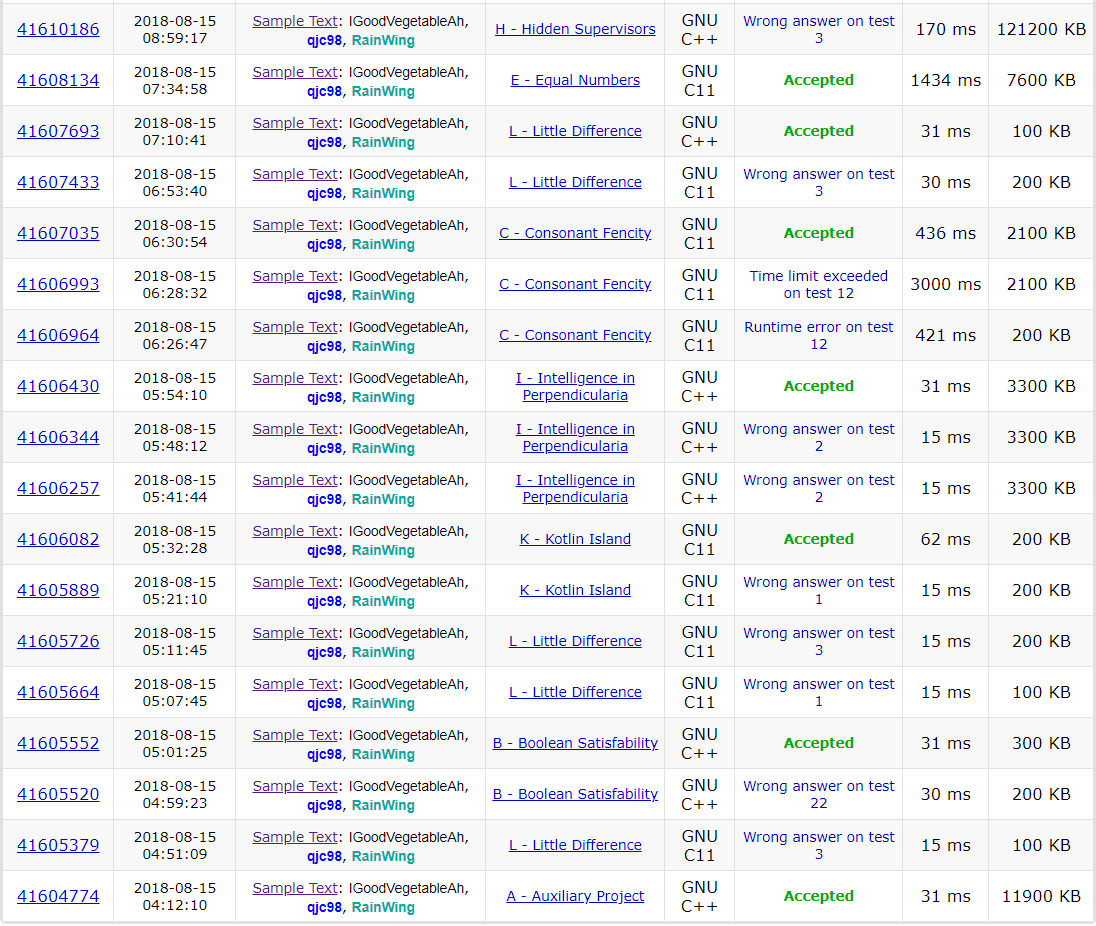Click submission 41605520
Screen dimensions: 1096x926
point(58,794)
